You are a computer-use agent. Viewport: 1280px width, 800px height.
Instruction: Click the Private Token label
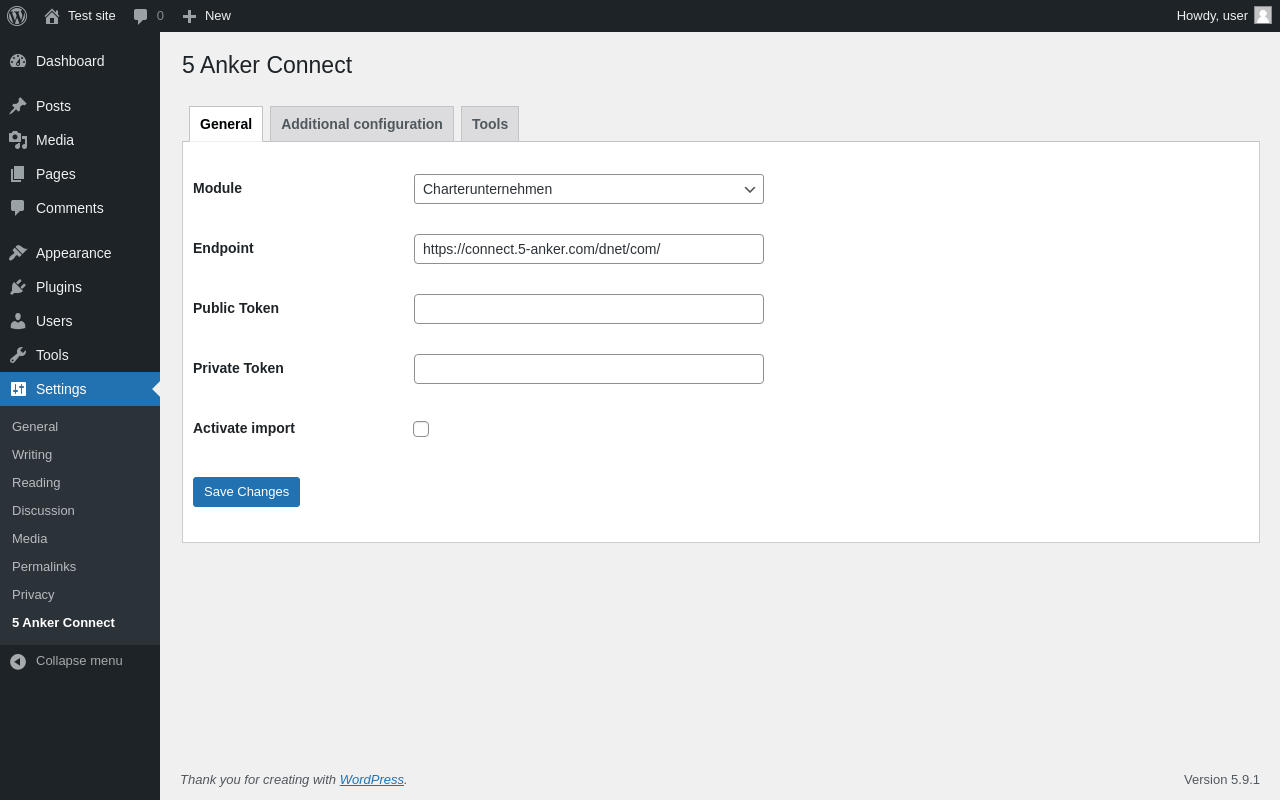[x=238, y=368]
